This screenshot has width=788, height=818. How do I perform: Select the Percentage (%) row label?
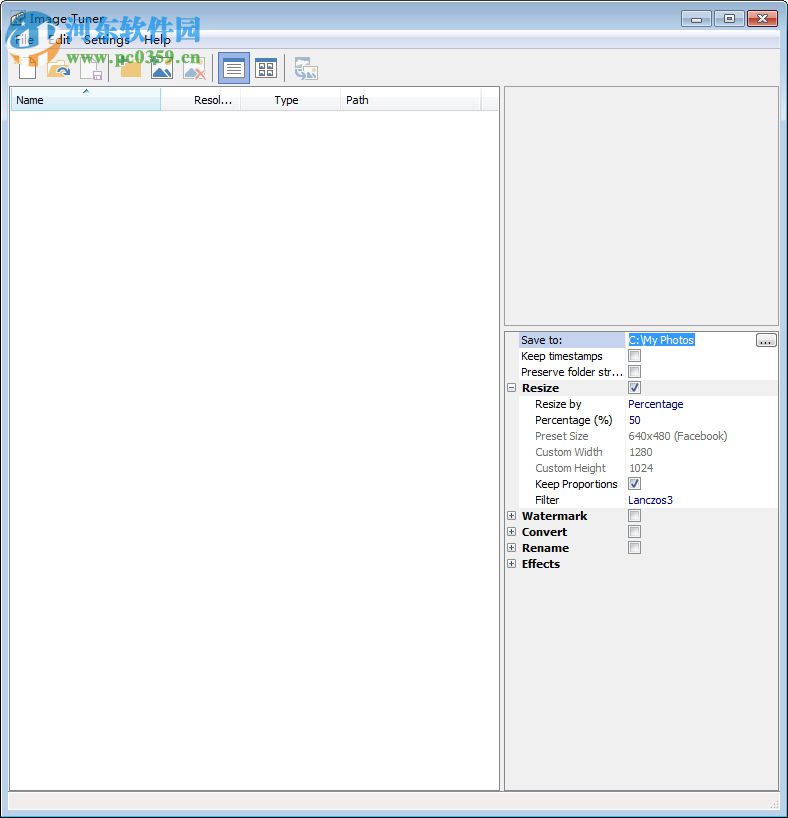(x=574, y=420)
